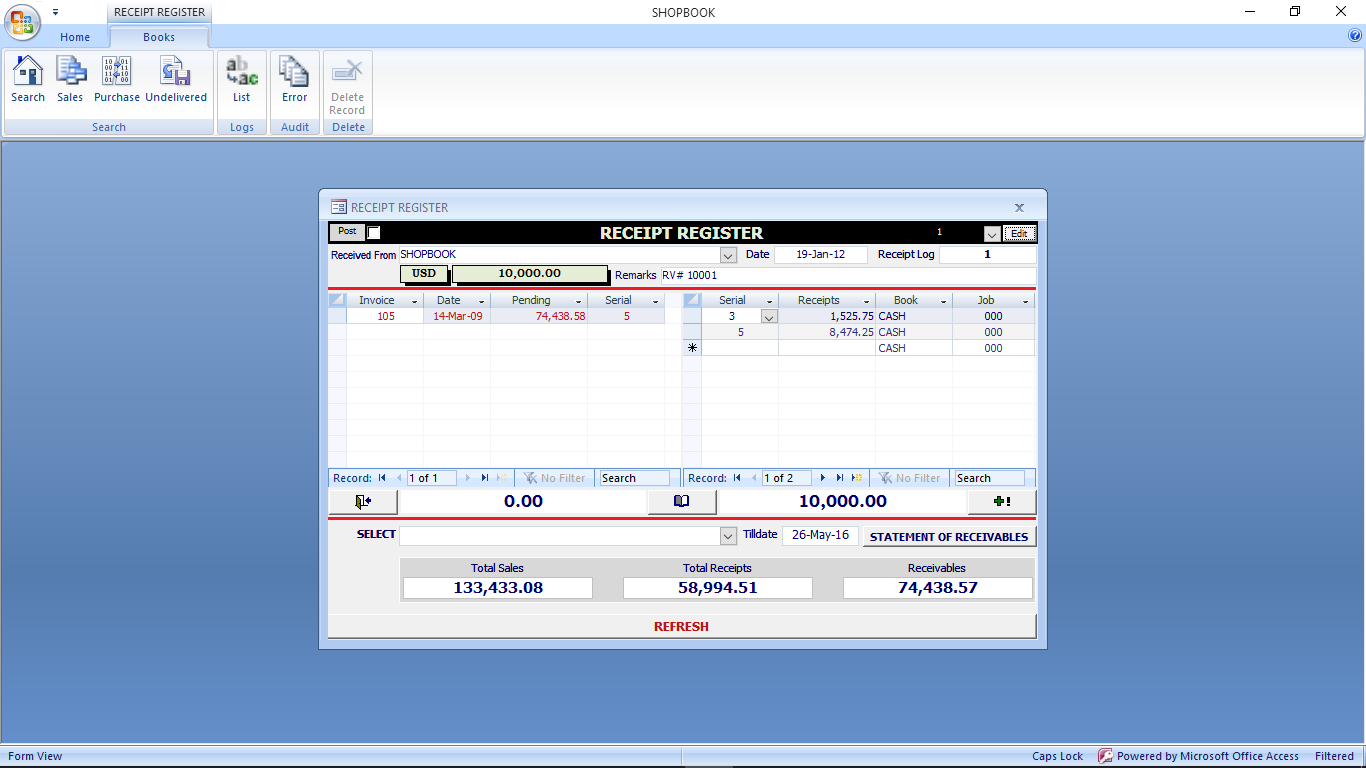Click the Filtered indicator in status bar
Image resolution: width=1366 pixels, height=768 pixels.
coord(1334,756)
